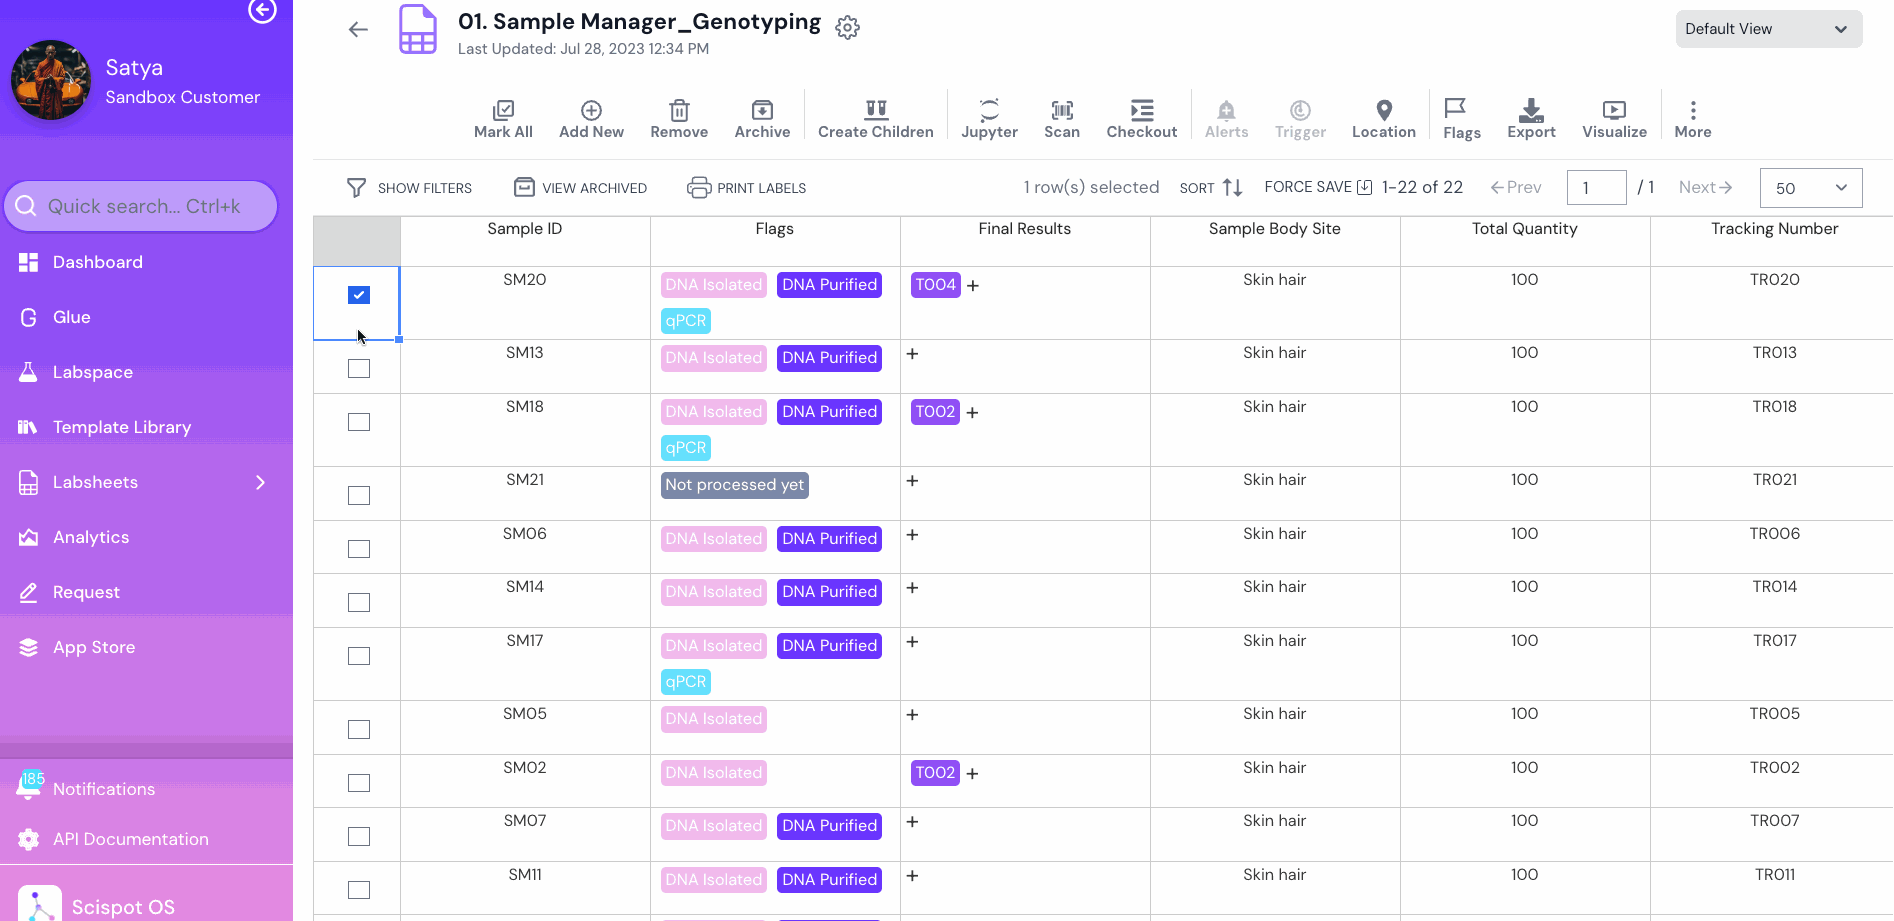This screenshot has height=921, width=1894.
Task: Go back using the left arrow
Action: pos(358,29)
